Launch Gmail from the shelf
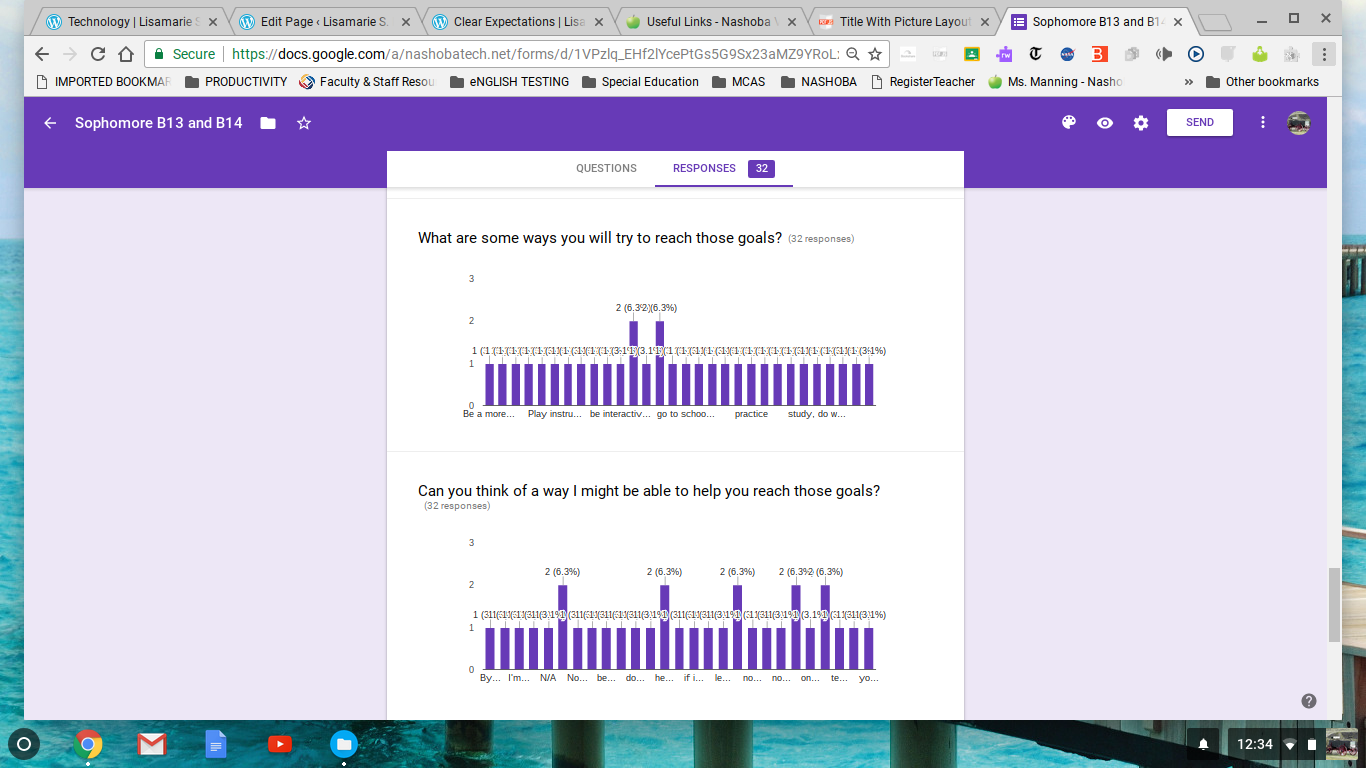Image resolution: width=1366 pixels, height=768 pixels. pyautogui.click(x=152, y=744)
